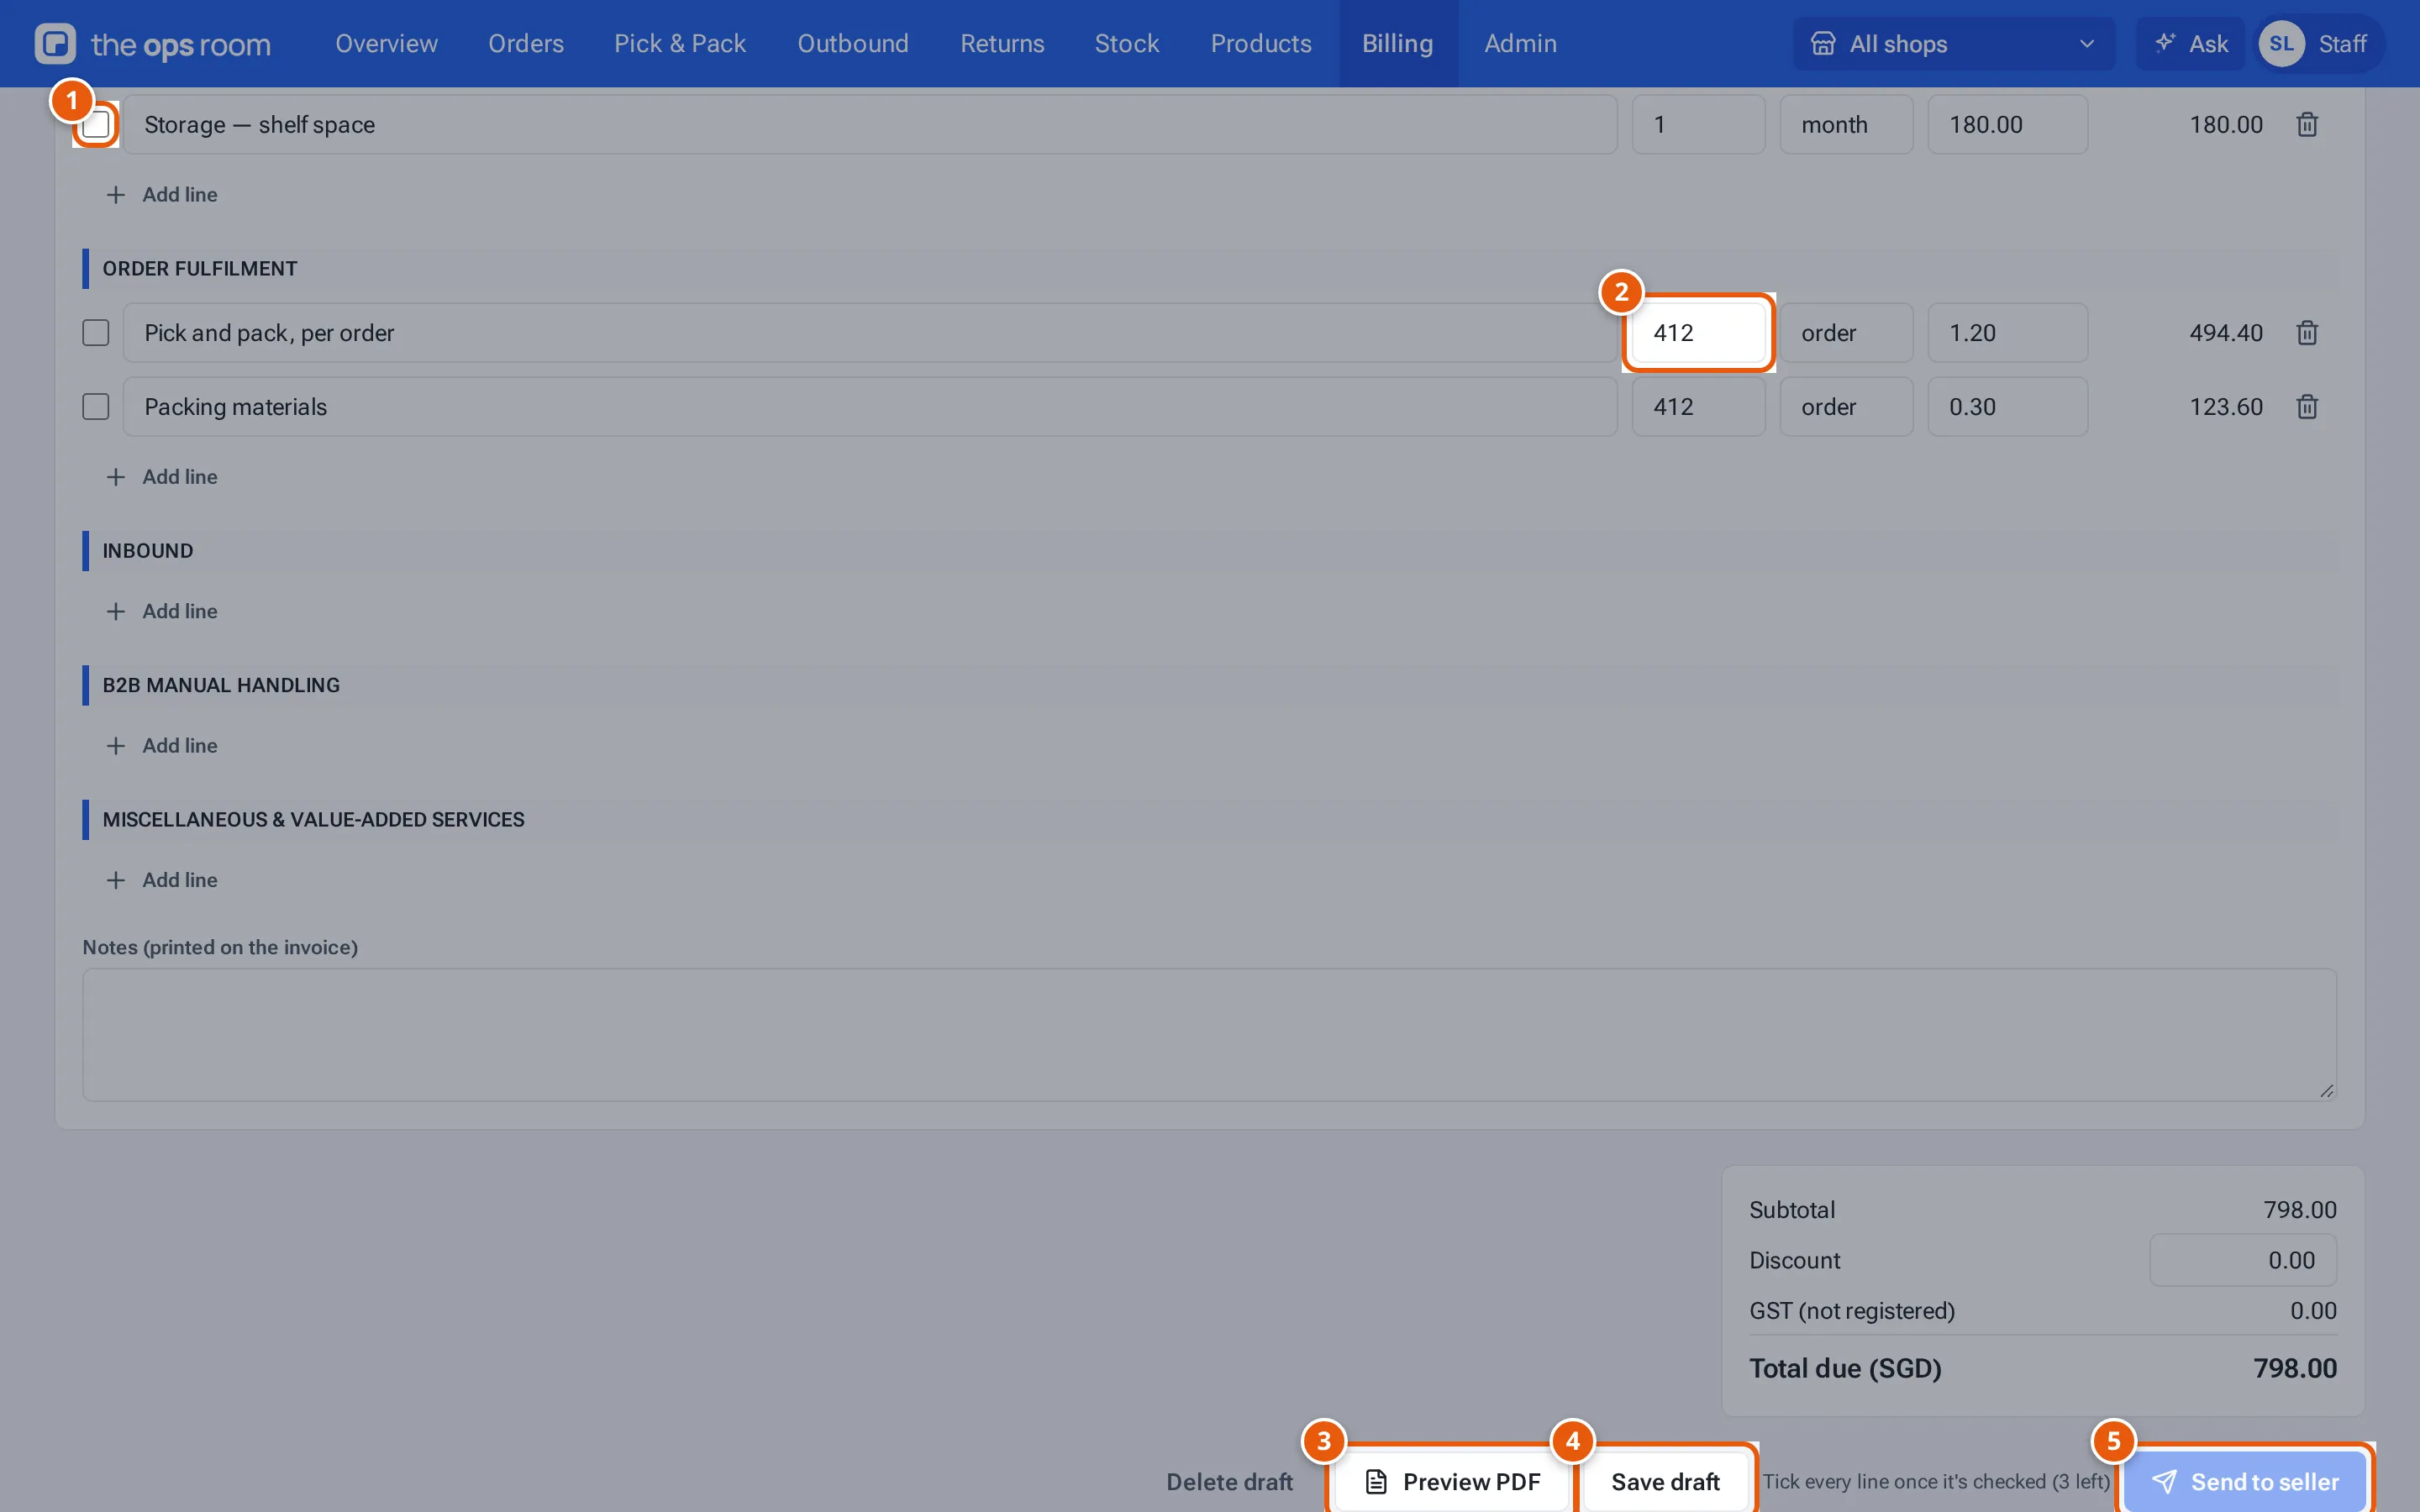Add line under B2B Manual Handling
2420x1512 pixels.
pos(162,746)
